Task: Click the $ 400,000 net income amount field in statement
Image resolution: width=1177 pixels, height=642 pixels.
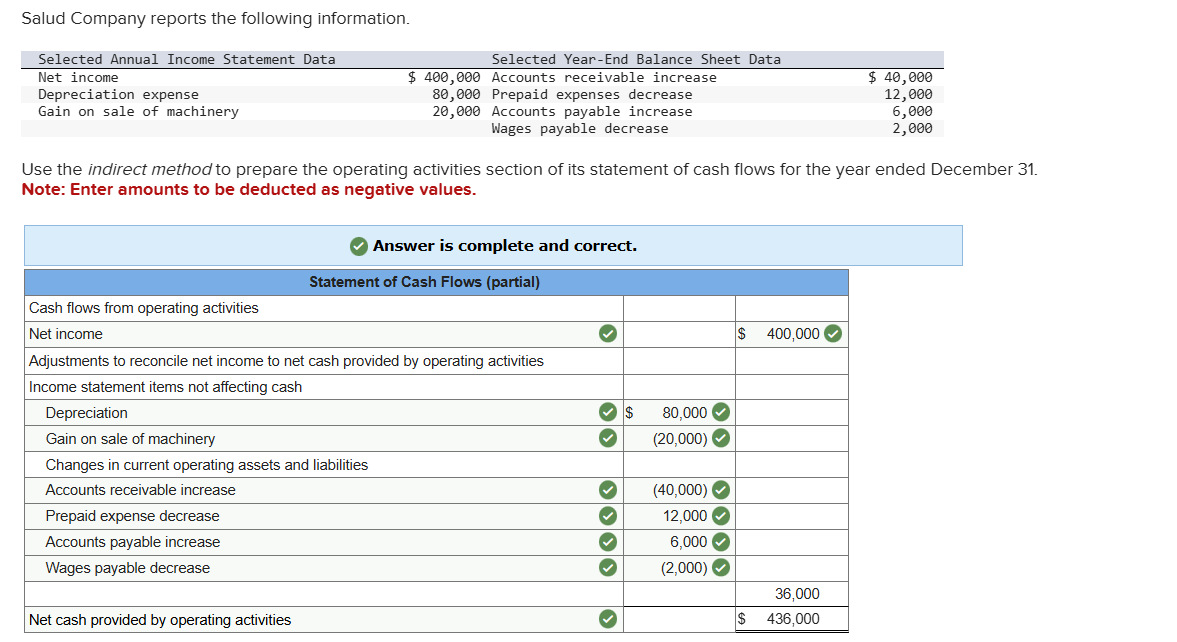Action: 792,334
